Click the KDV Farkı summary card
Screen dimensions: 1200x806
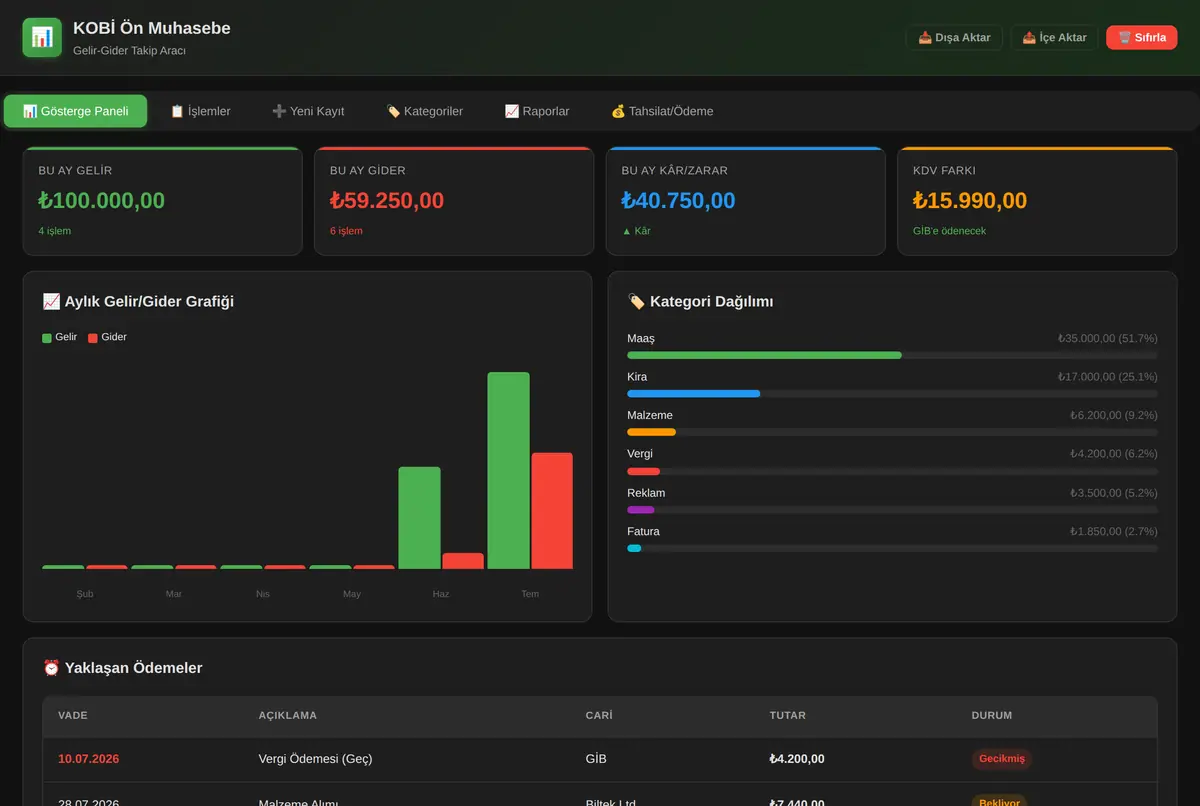[x=1037, y=201]
